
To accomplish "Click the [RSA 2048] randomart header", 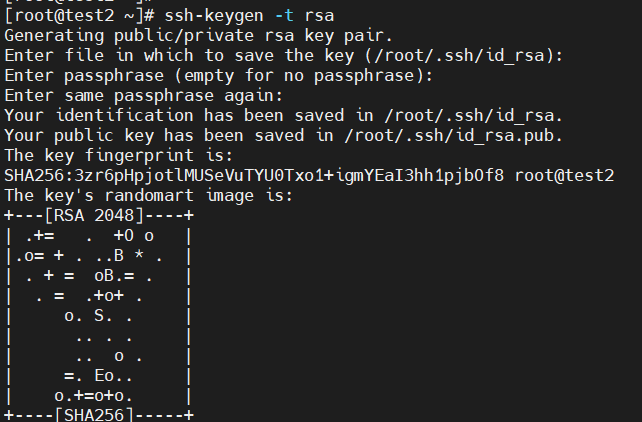I will [99, 216].
